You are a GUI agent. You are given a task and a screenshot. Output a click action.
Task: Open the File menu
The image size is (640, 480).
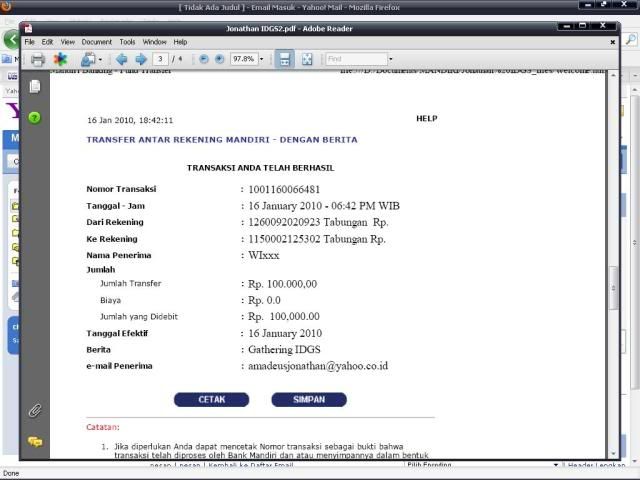[29, 42]
